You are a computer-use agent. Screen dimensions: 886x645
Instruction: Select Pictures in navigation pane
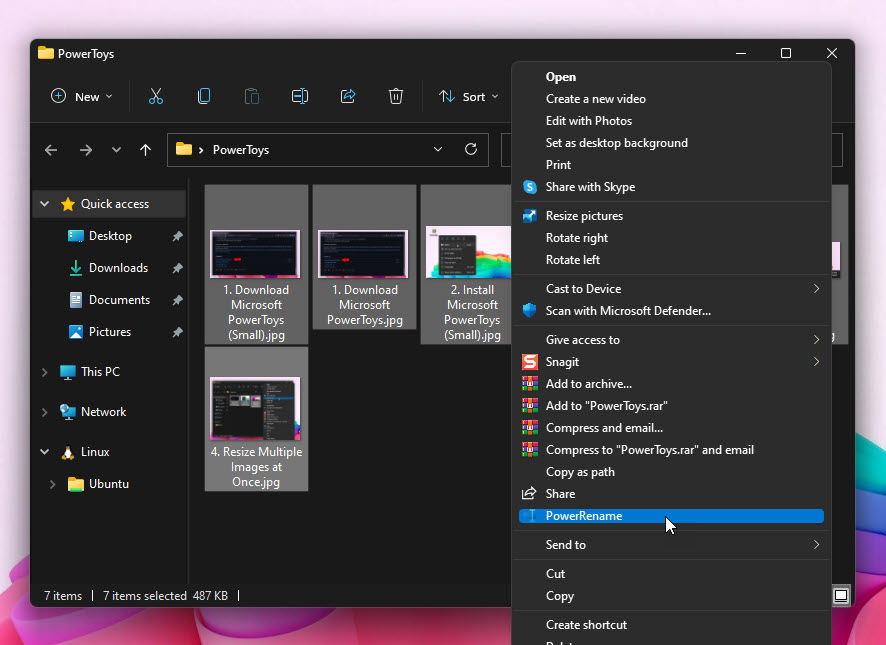click(110, 332)
